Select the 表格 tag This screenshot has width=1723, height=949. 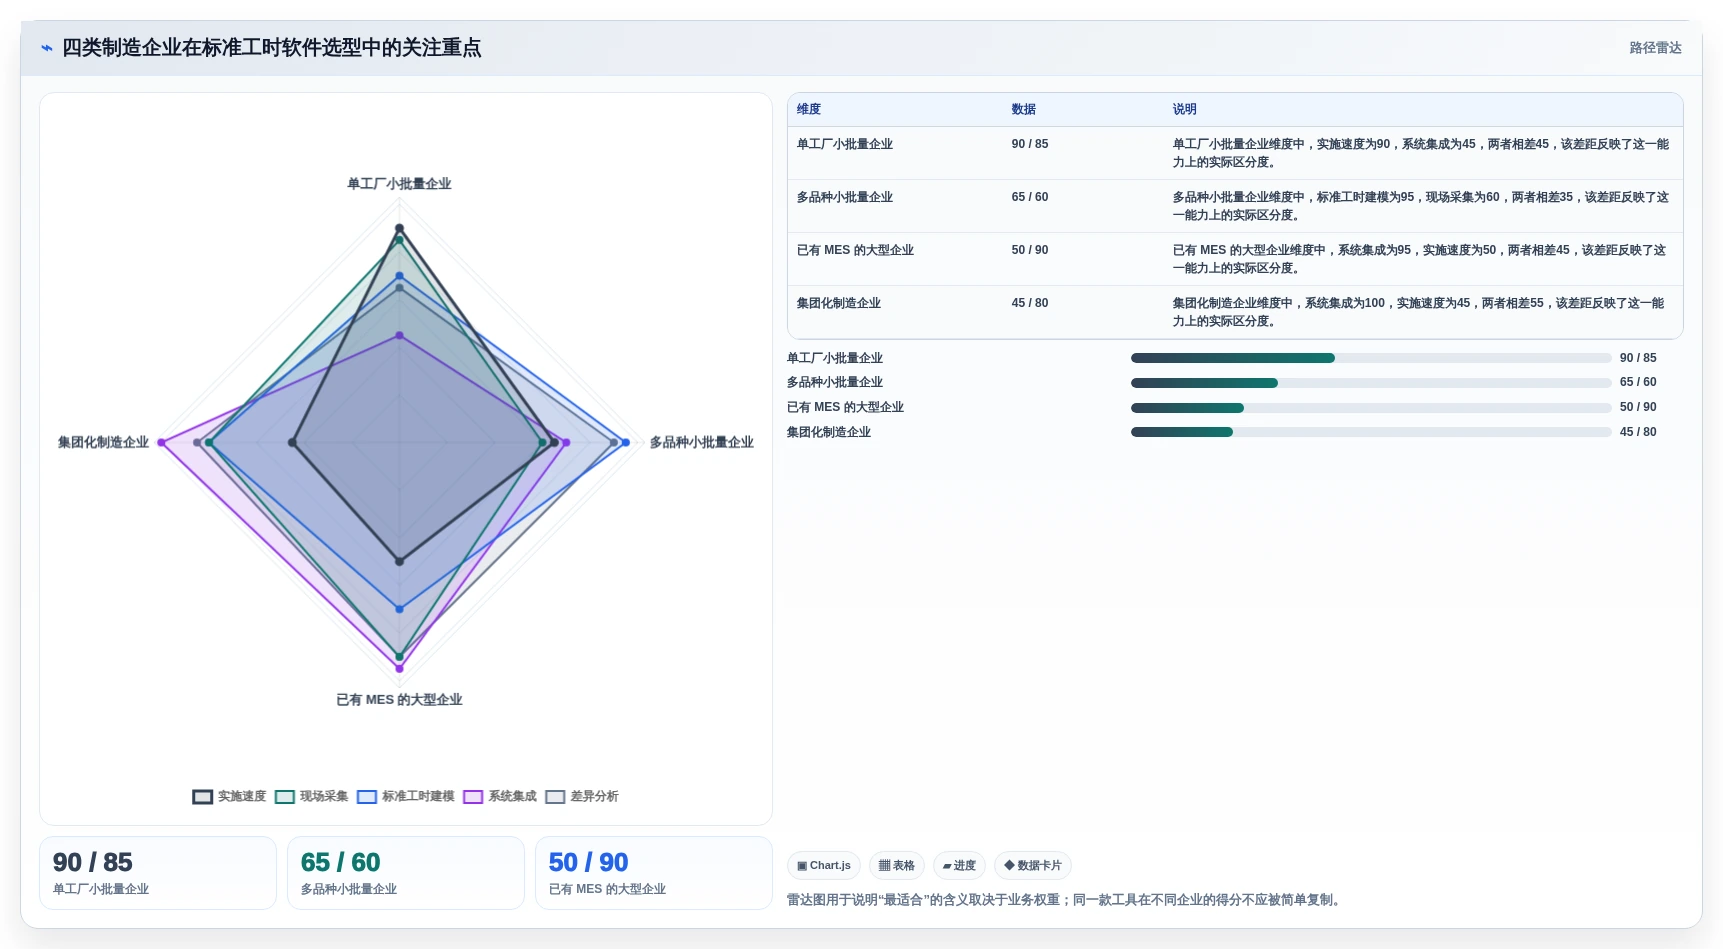(897, 866)
